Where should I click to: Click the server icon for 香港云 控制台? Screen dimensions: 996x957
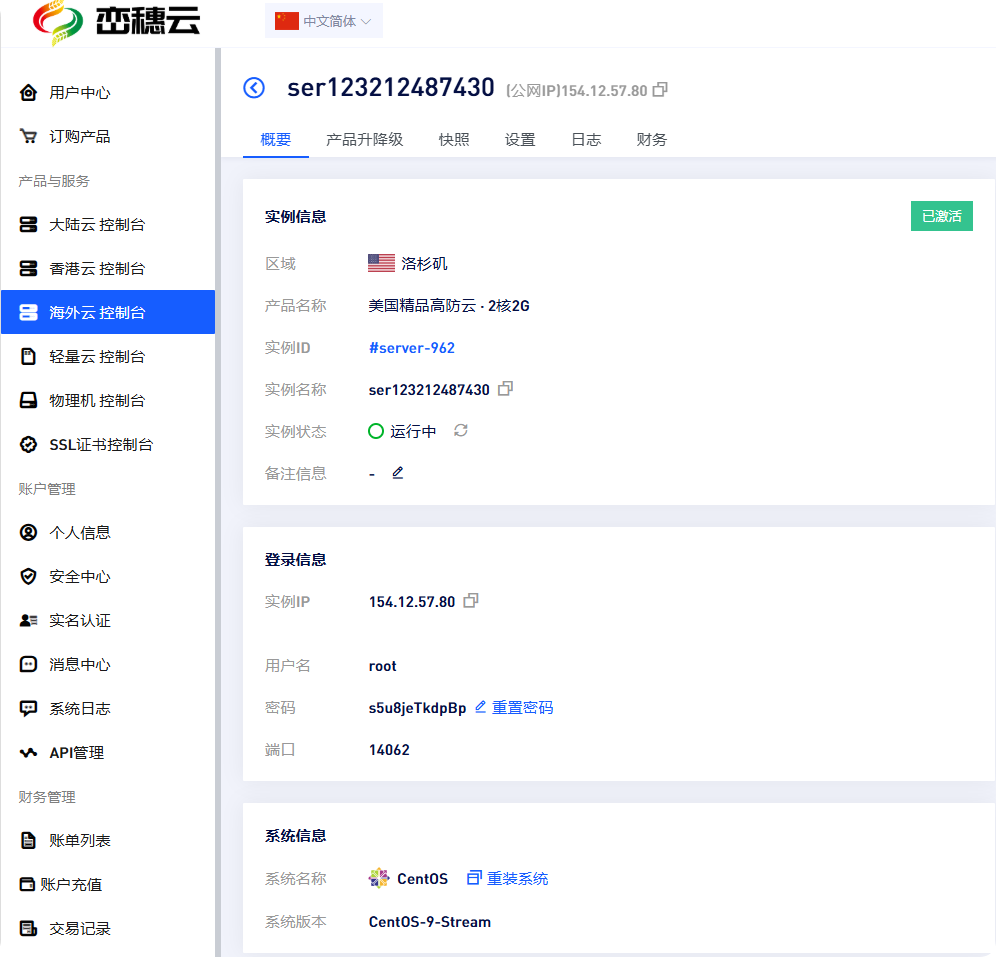(x=28, y=268)
